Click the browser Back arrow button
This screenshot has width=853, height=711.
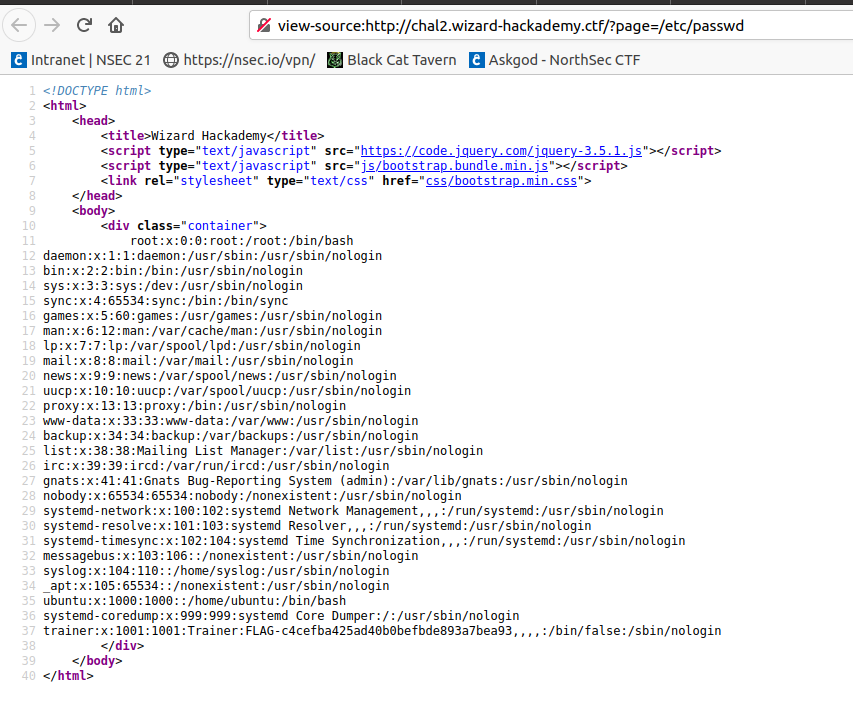tap(19, 25)
